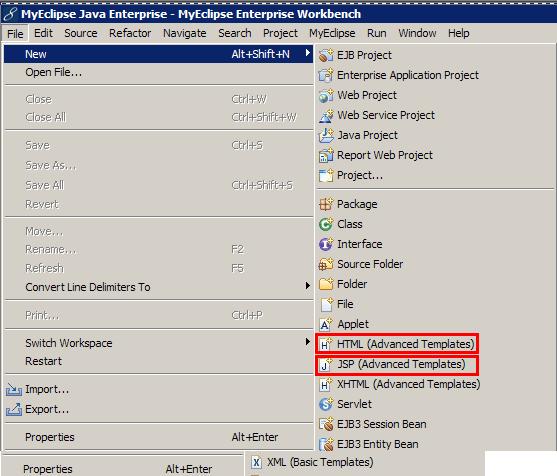Select the Web Project label
The image size is (557, 476).
point(367,95)
